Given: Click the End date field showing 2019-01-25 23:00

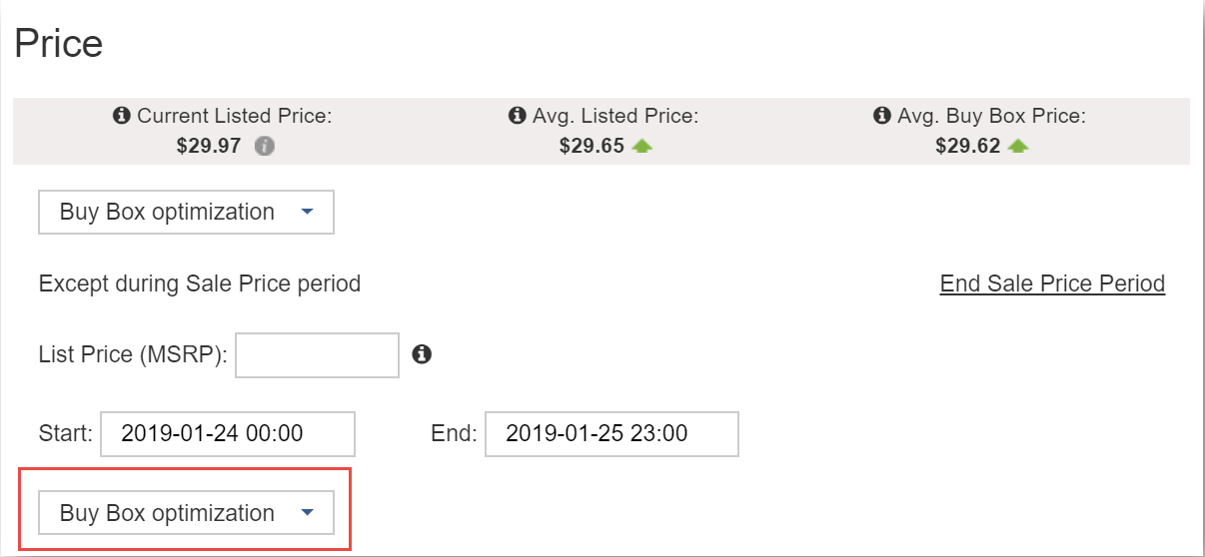Looking at the screenshot, I should (x=612, y=434).
